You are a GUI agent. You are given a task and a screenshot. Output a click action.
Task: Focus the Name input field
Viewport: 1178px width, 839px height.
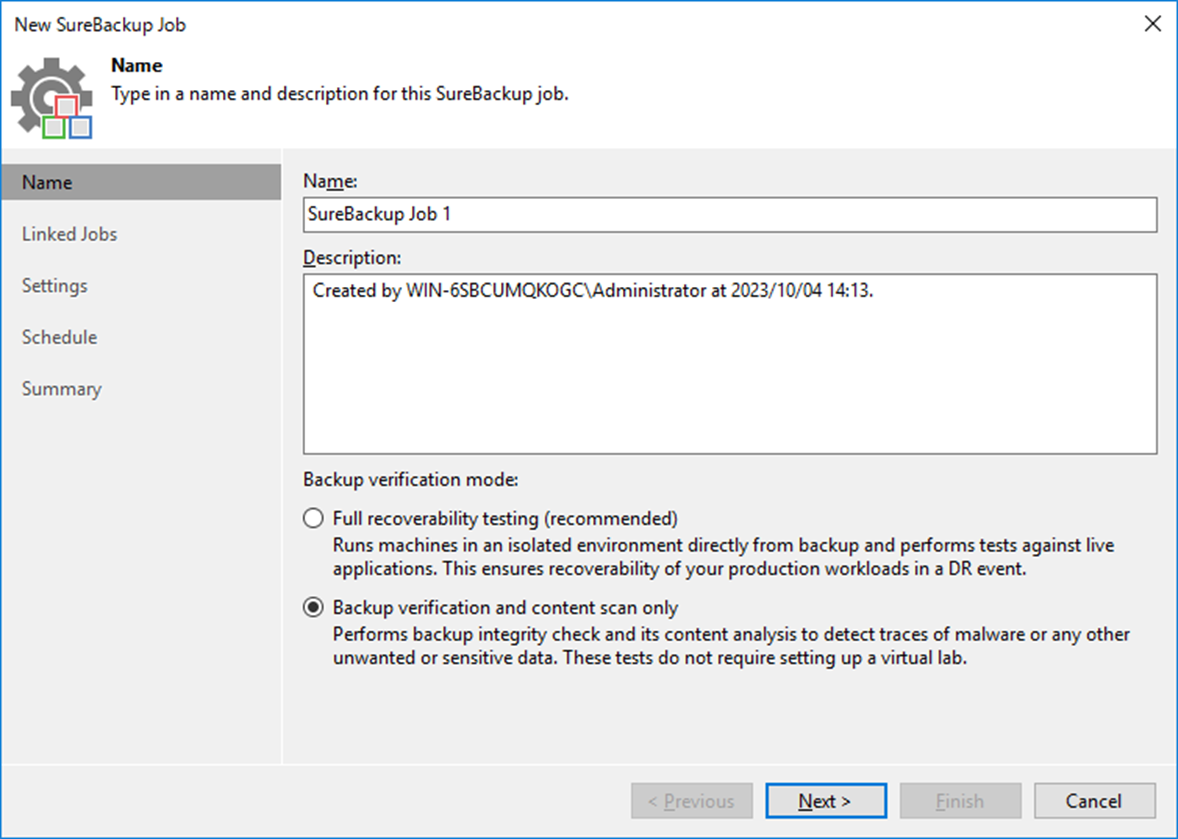(x=729, y=215)
